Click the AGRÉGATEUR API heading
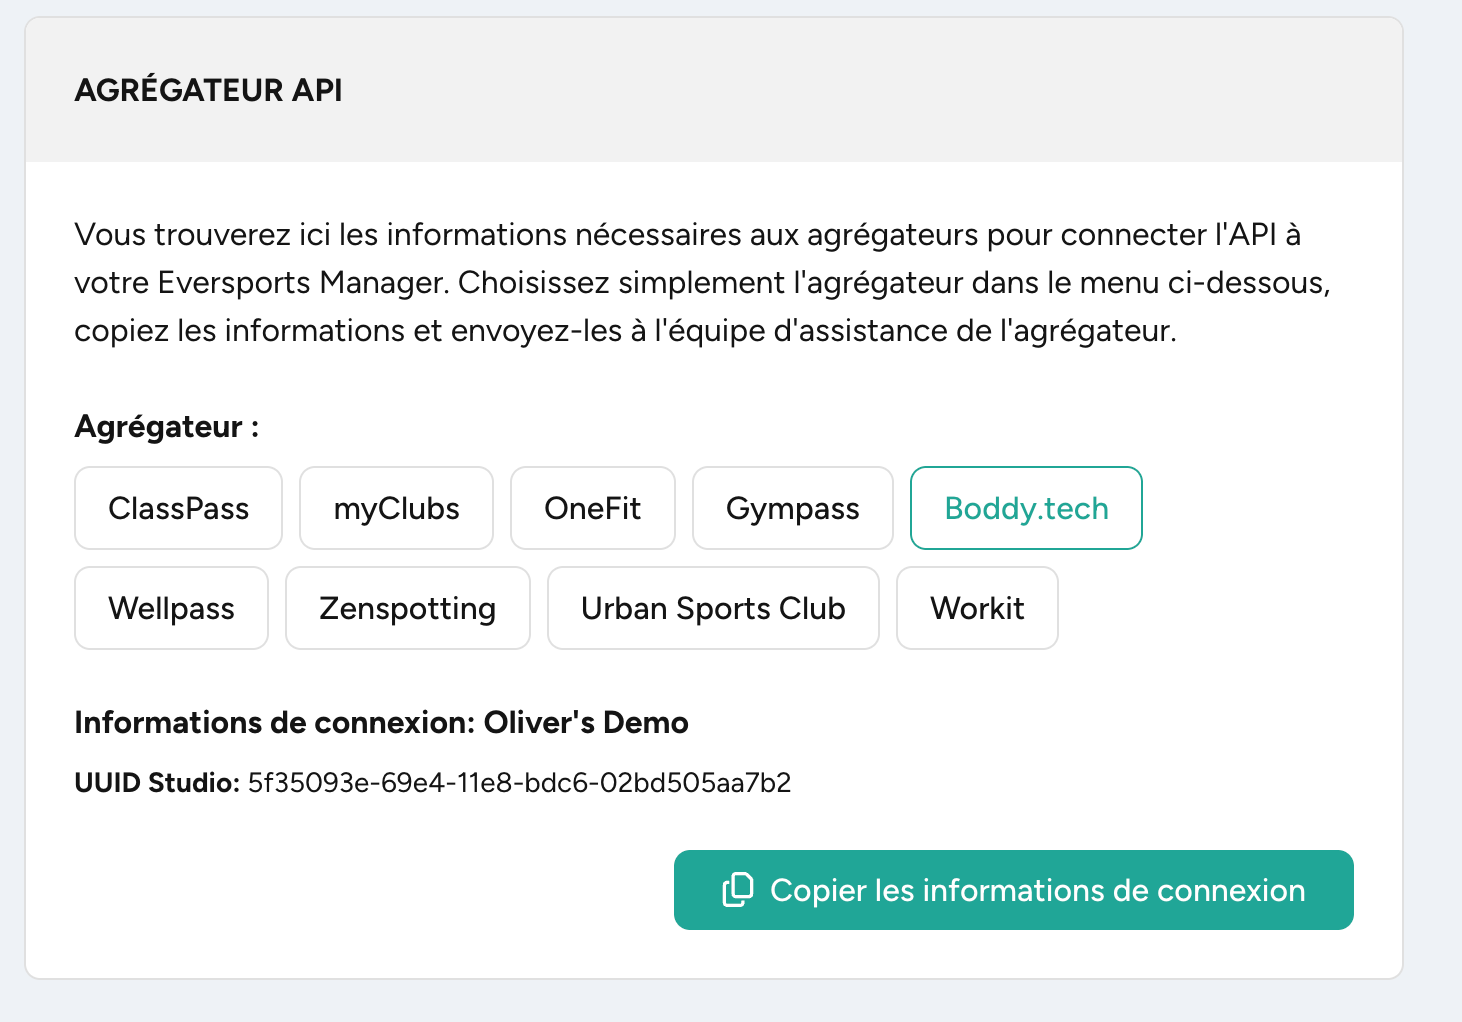1462x1022 pixels. click(x=208, y=90)
